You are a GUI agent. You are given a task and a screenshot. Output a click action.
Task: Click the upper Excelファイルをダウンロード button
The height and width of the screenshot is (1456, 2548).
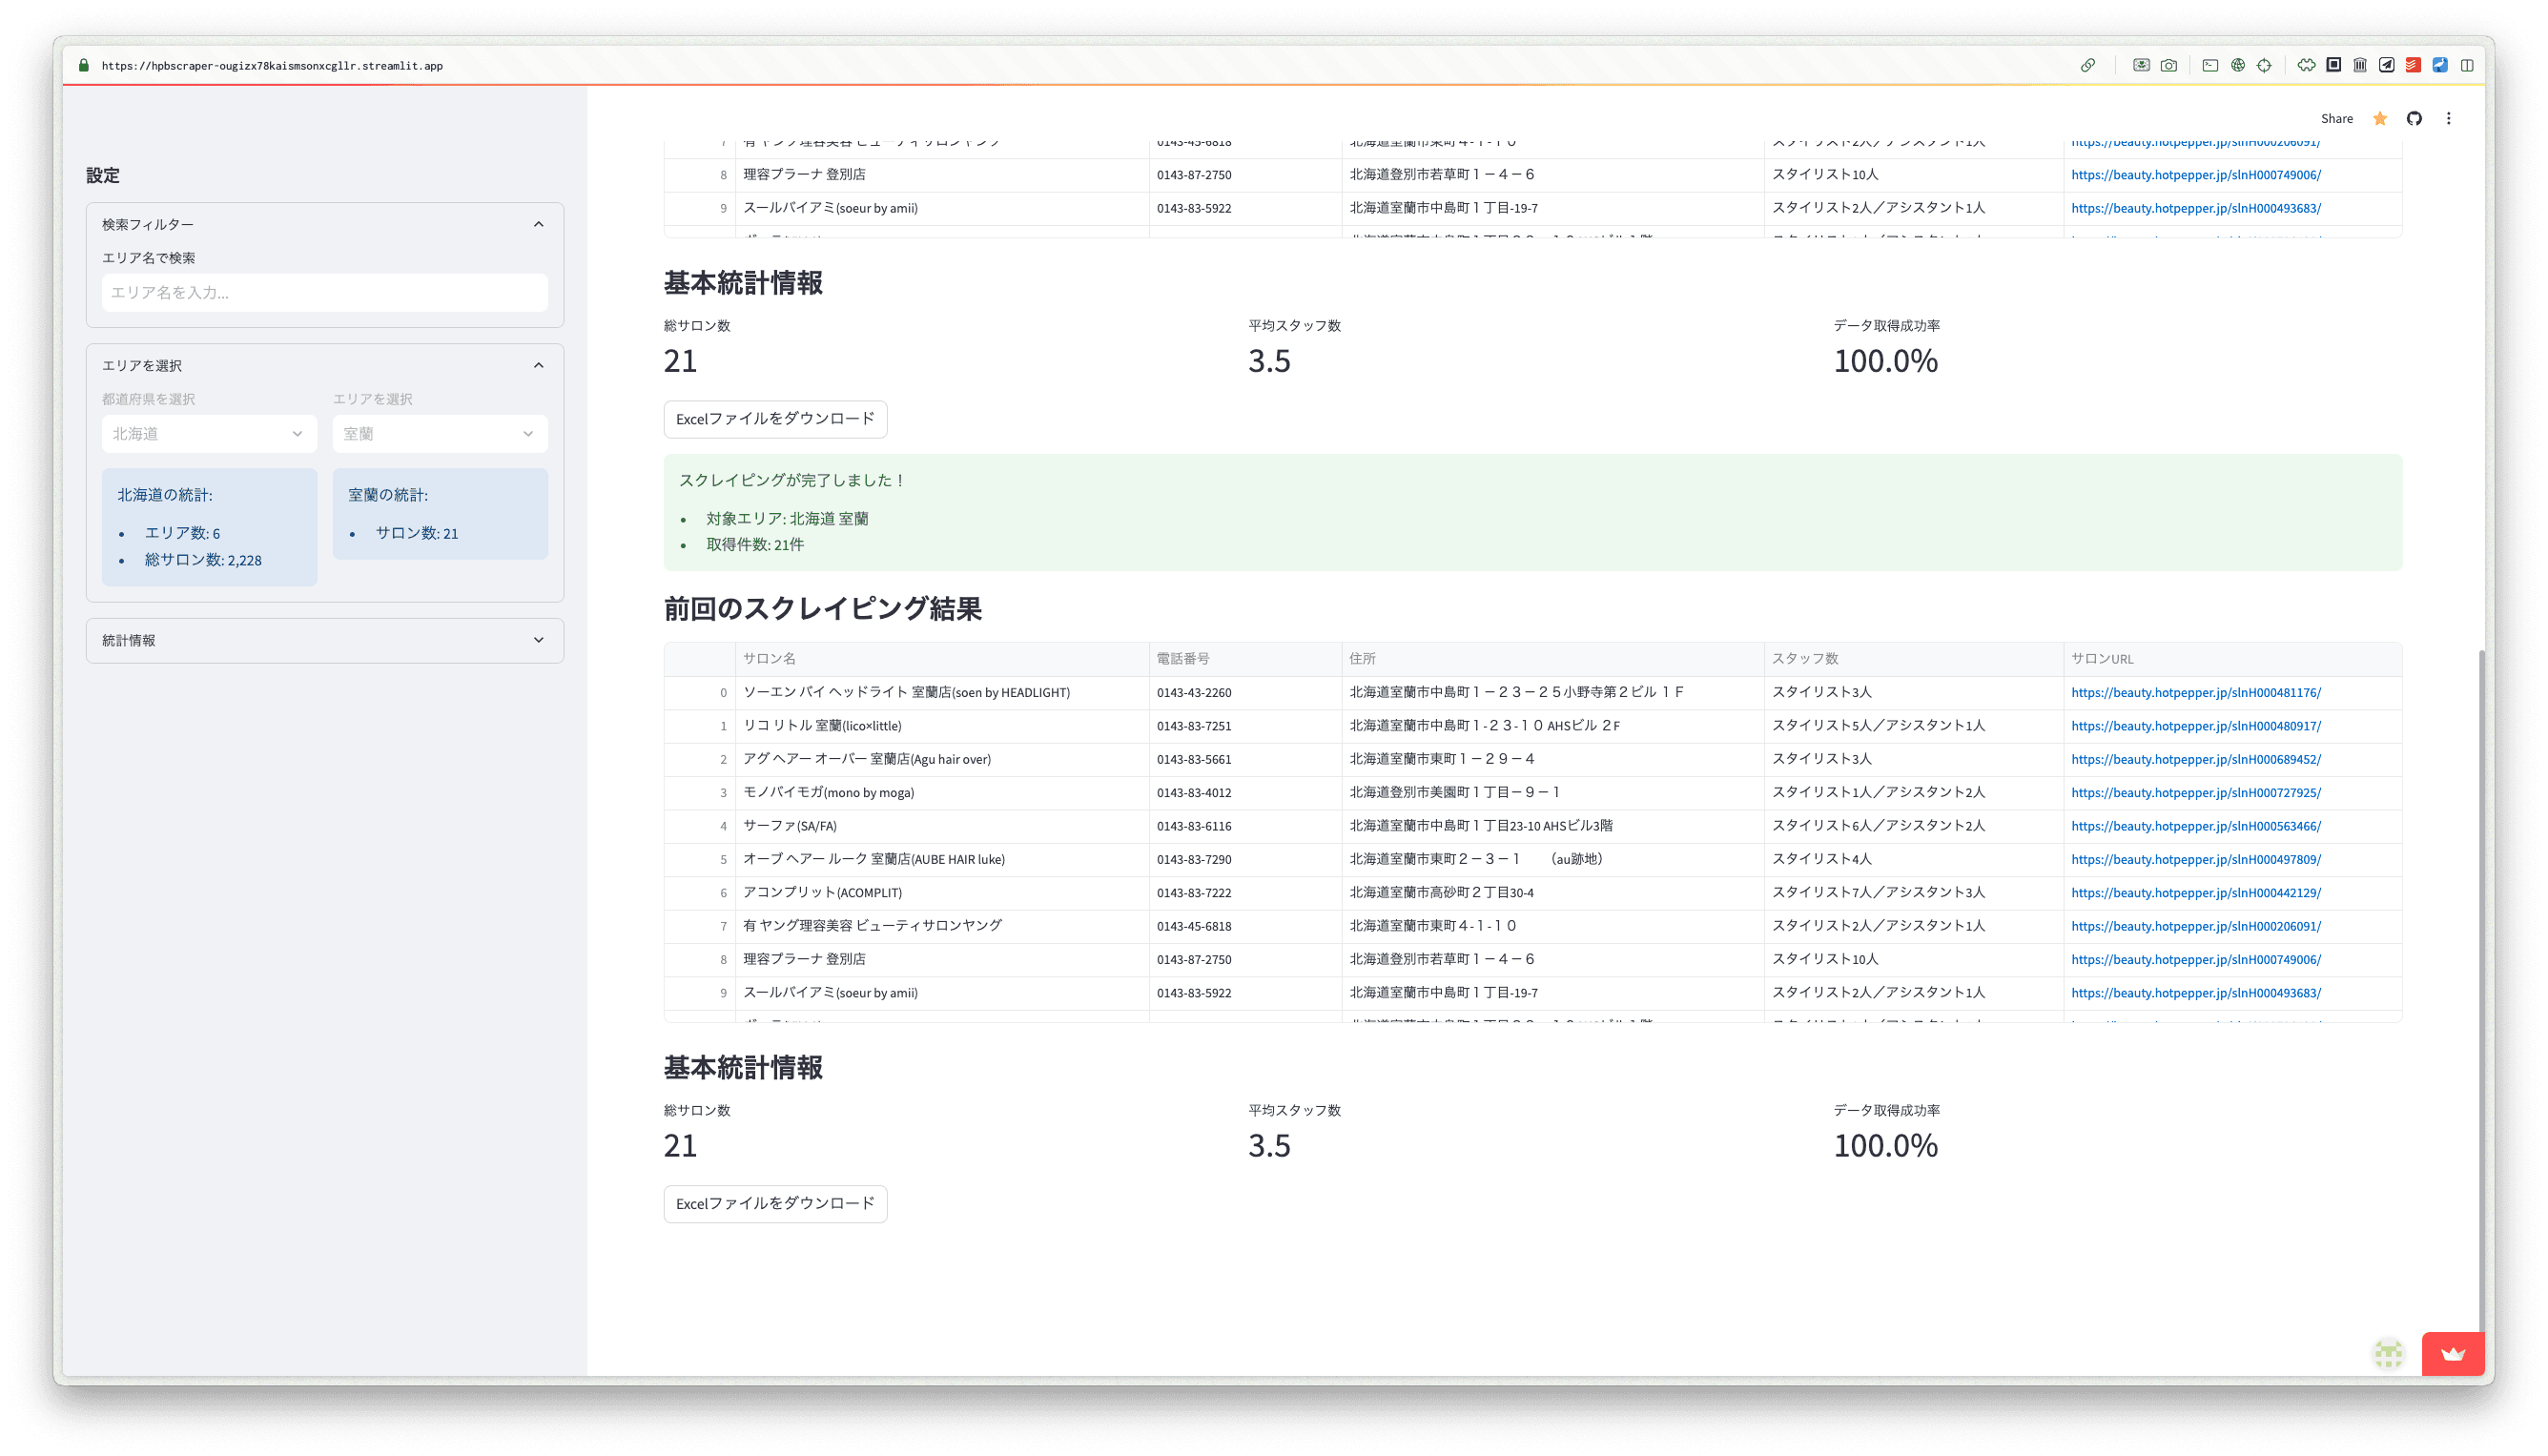click(x=775, y=419)
